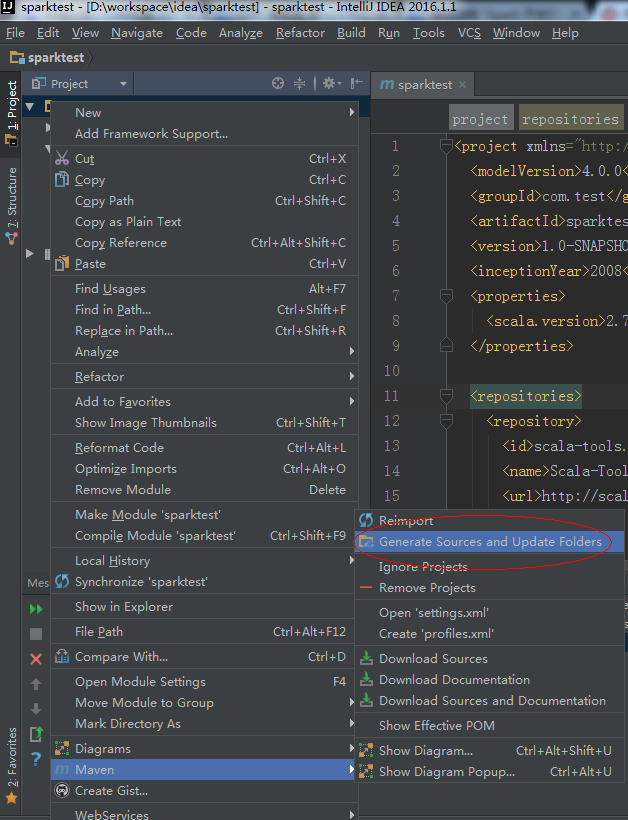The image size is (628, 820).
Task: Select Generate Sources and Update Folders
Action: [490, 542]
